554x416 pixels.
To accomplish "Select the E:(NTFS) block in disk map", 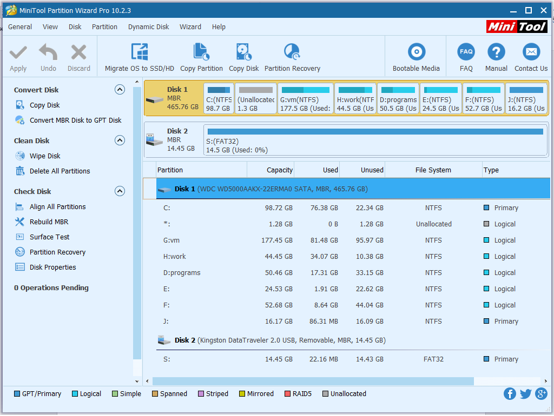I will click(x=441, y=99).
